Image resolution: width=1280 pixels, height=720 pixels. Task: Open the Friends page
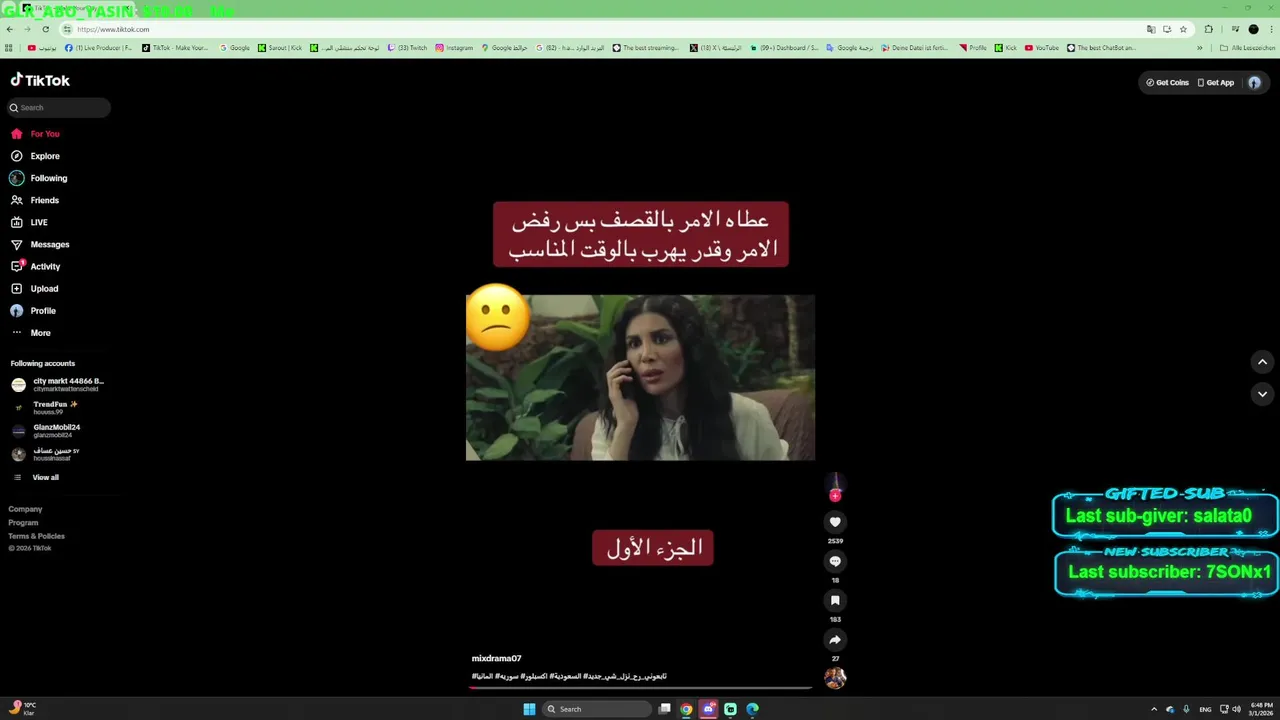click(x=35, y=200)
